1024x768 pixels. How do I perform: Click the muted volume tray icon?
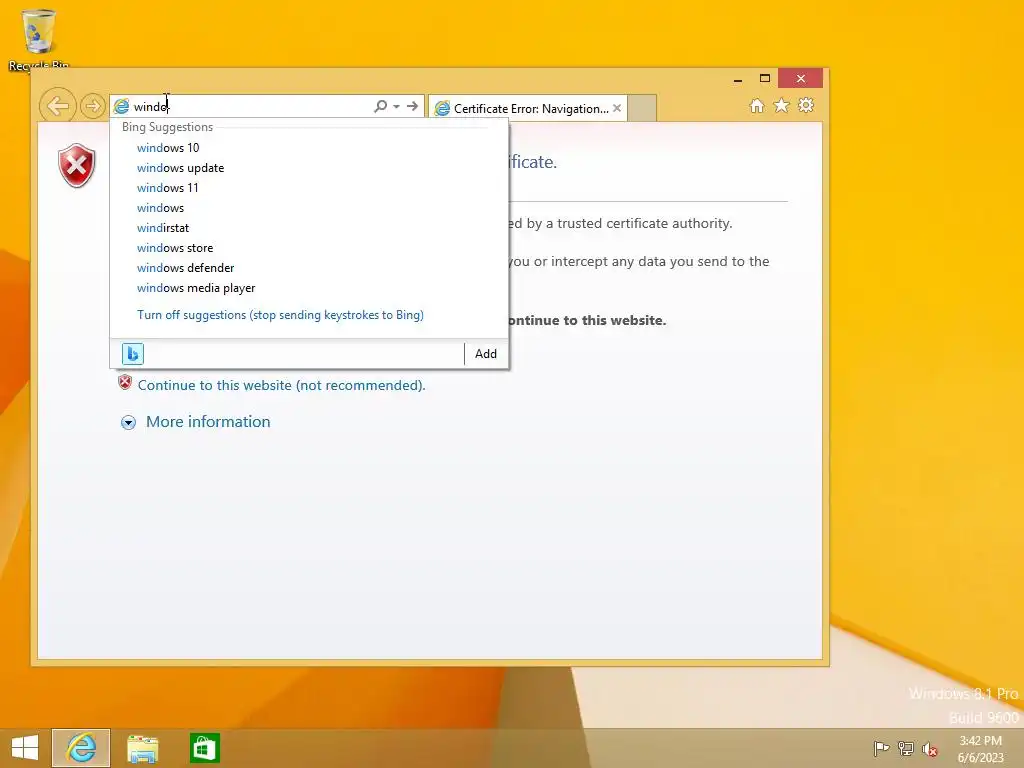930,749
